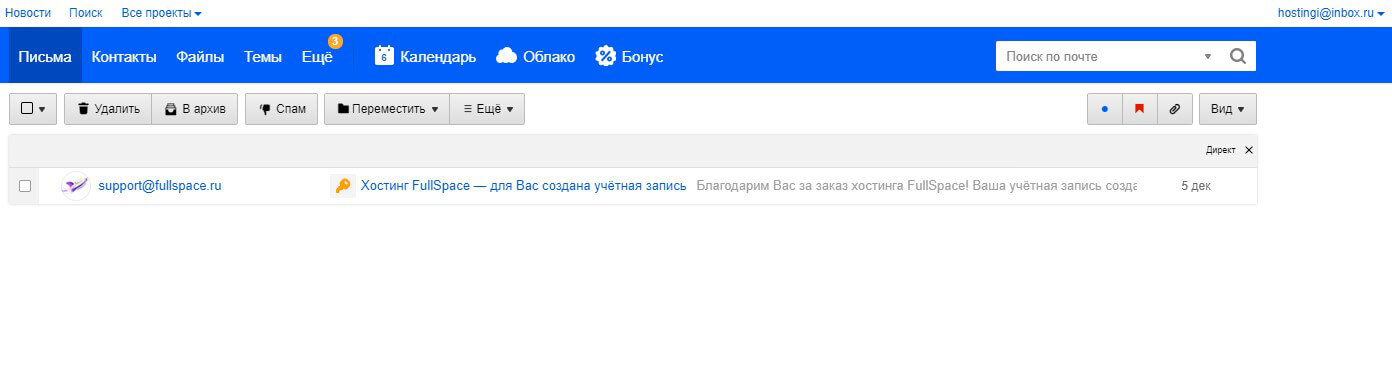Switch to the Контакты tab
This screenshot has height=372, width=1392.
point(124,56)
